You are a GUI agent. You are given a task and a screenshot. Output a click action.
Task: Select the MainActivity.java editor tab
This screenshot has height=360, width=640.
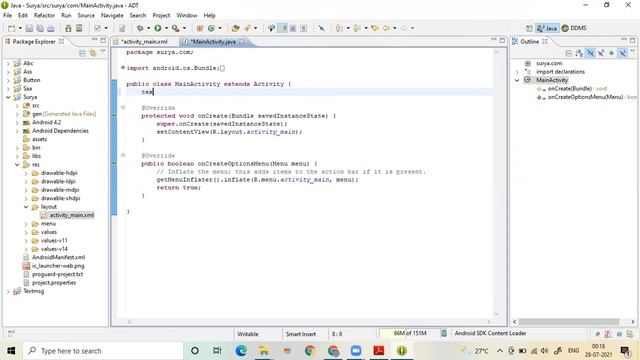pyautogui.click(x=214, y=42)
